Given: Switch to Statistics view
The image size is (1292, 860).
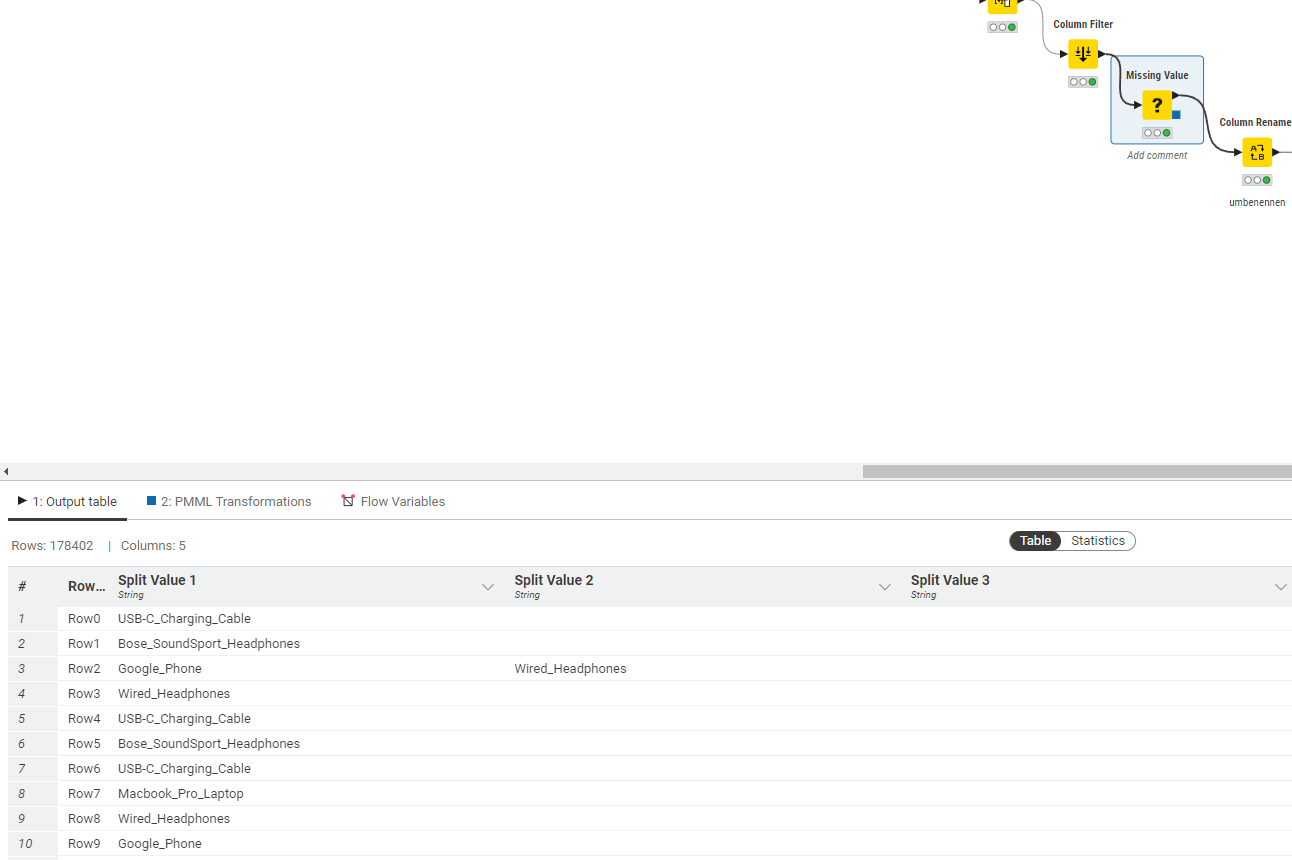Looking at the screenshot, I should 1098,541.
